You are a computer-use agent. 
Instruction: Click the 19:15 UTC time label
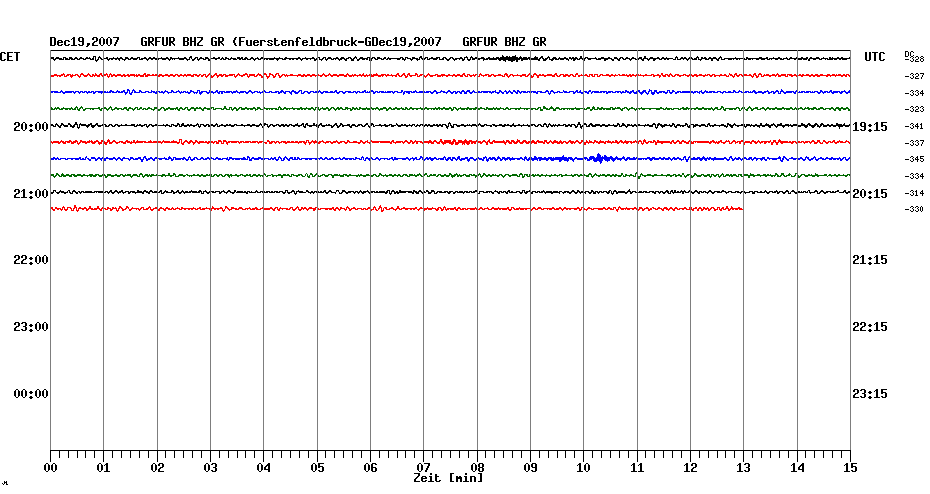[x=870, y=127]
